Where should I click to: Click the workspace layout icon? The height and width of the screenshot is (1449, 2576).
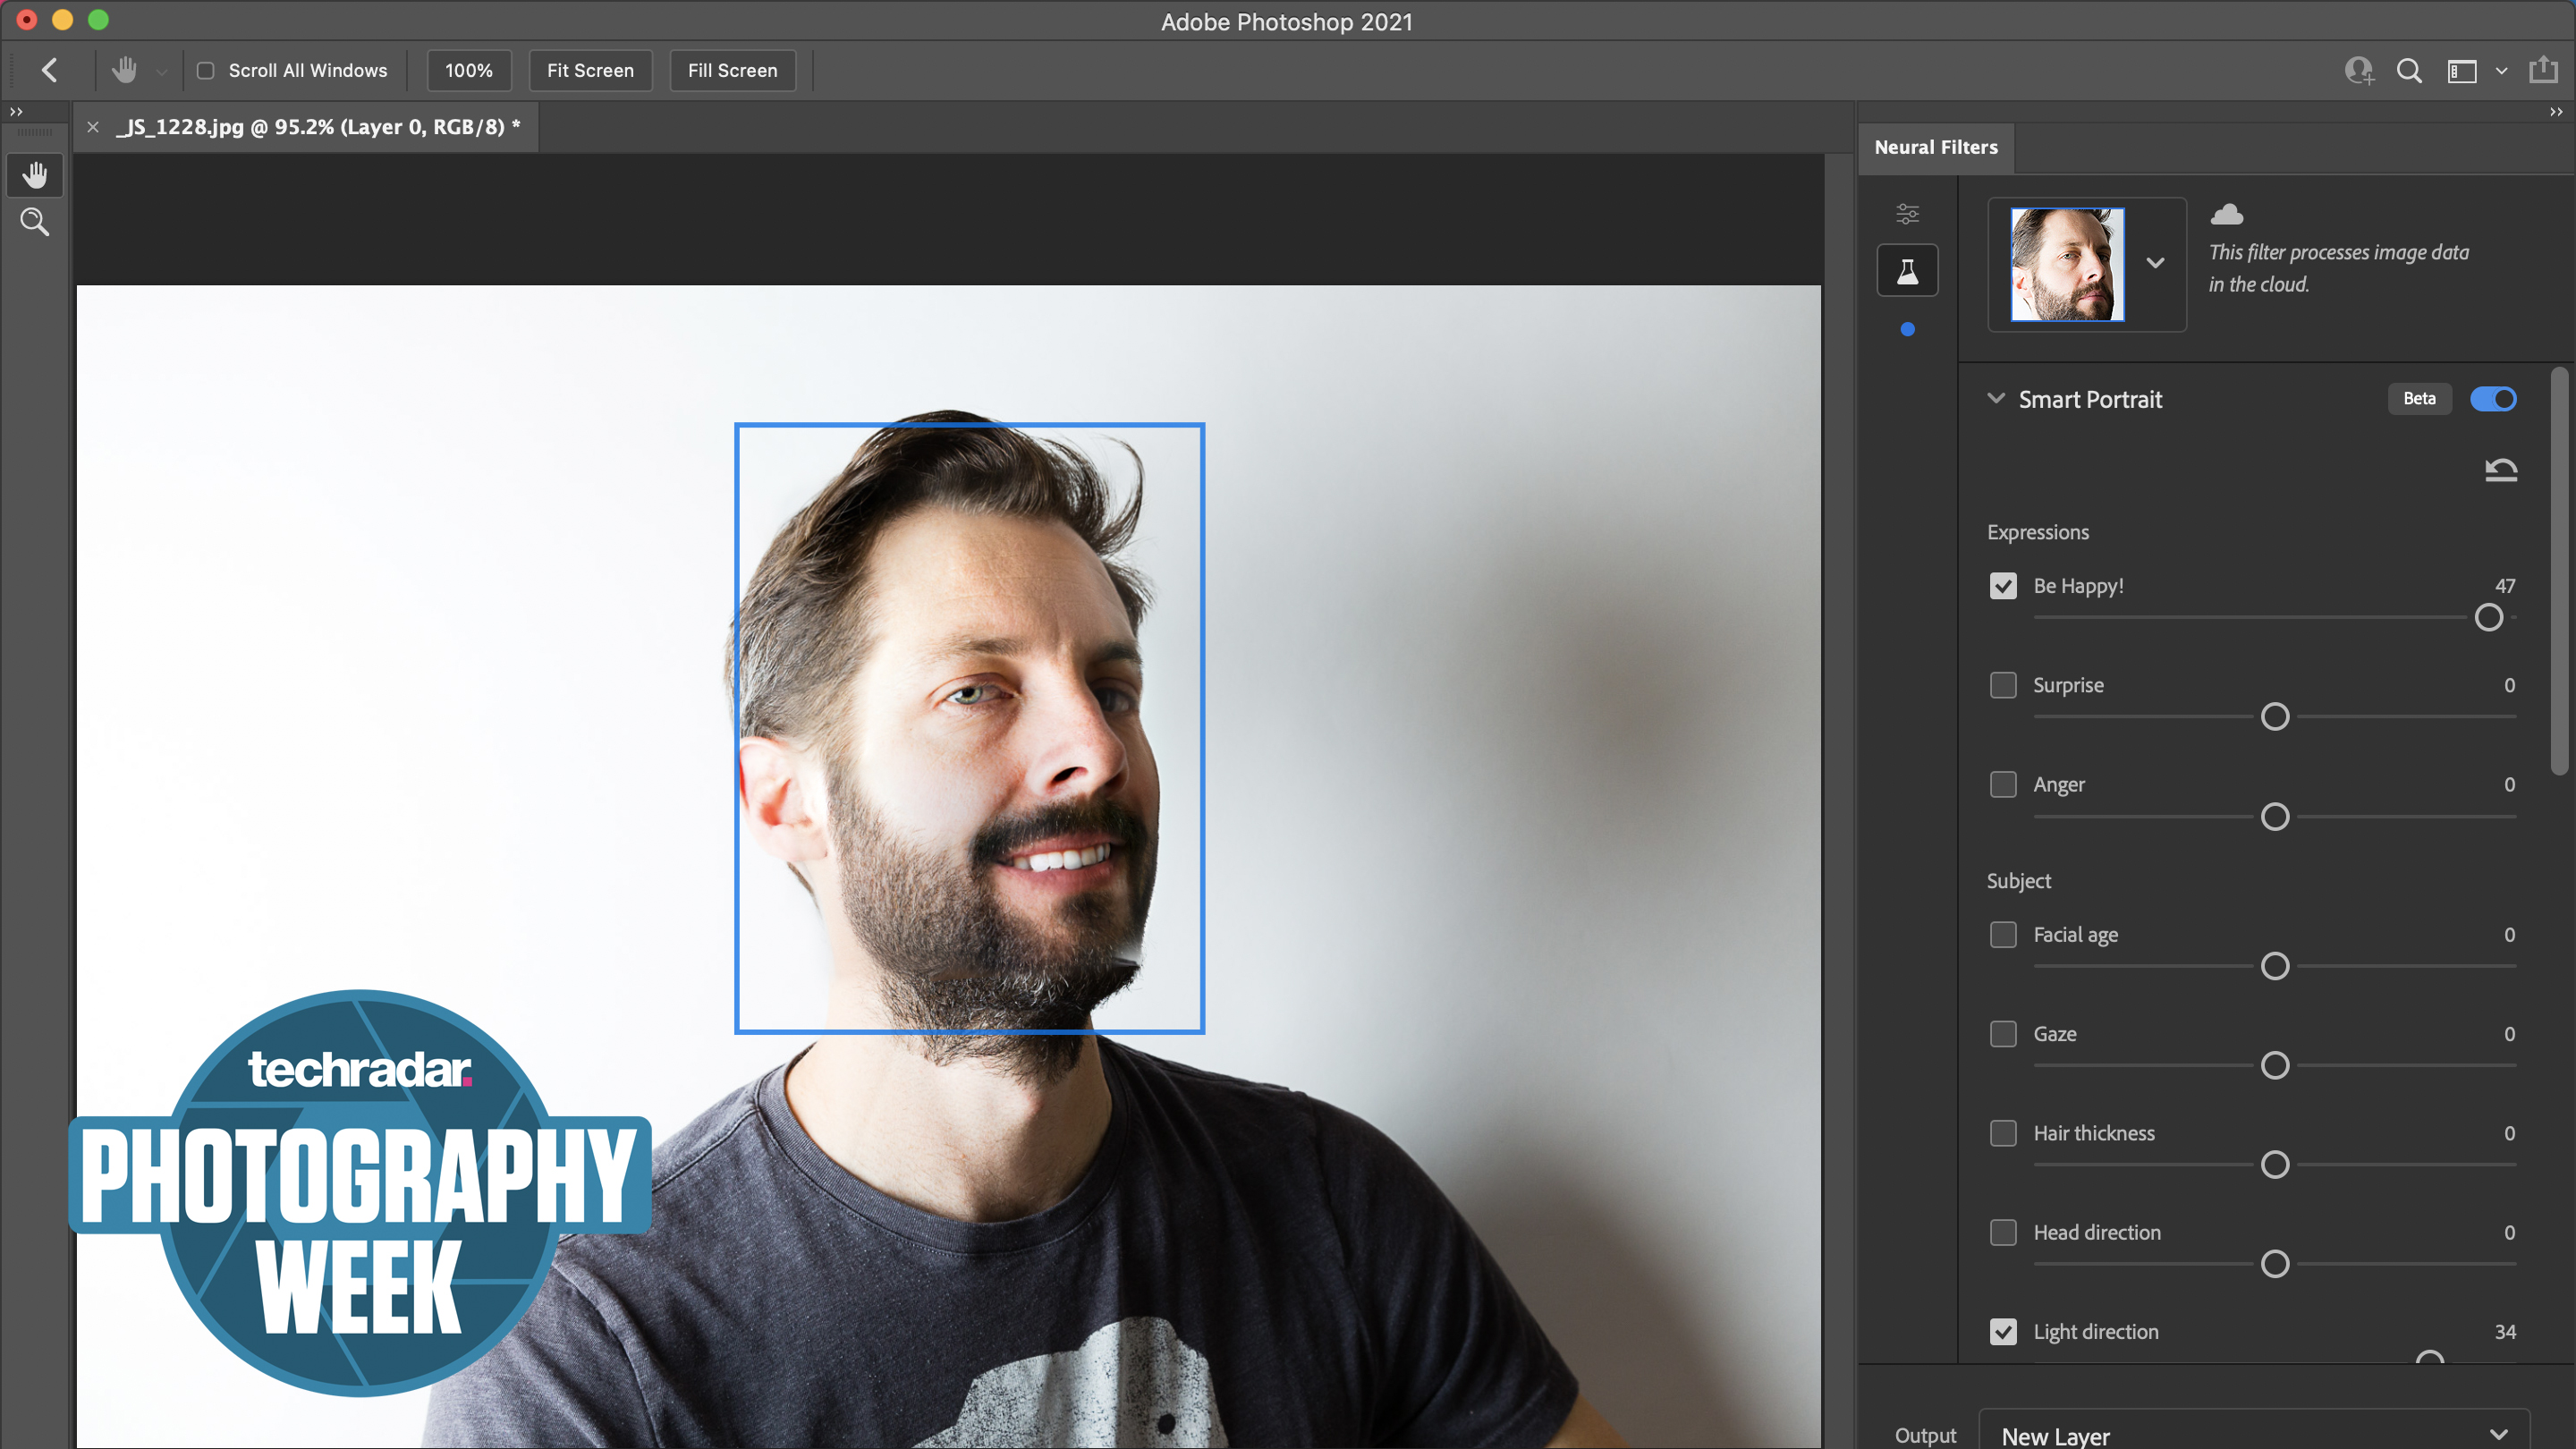[2461, 71]
